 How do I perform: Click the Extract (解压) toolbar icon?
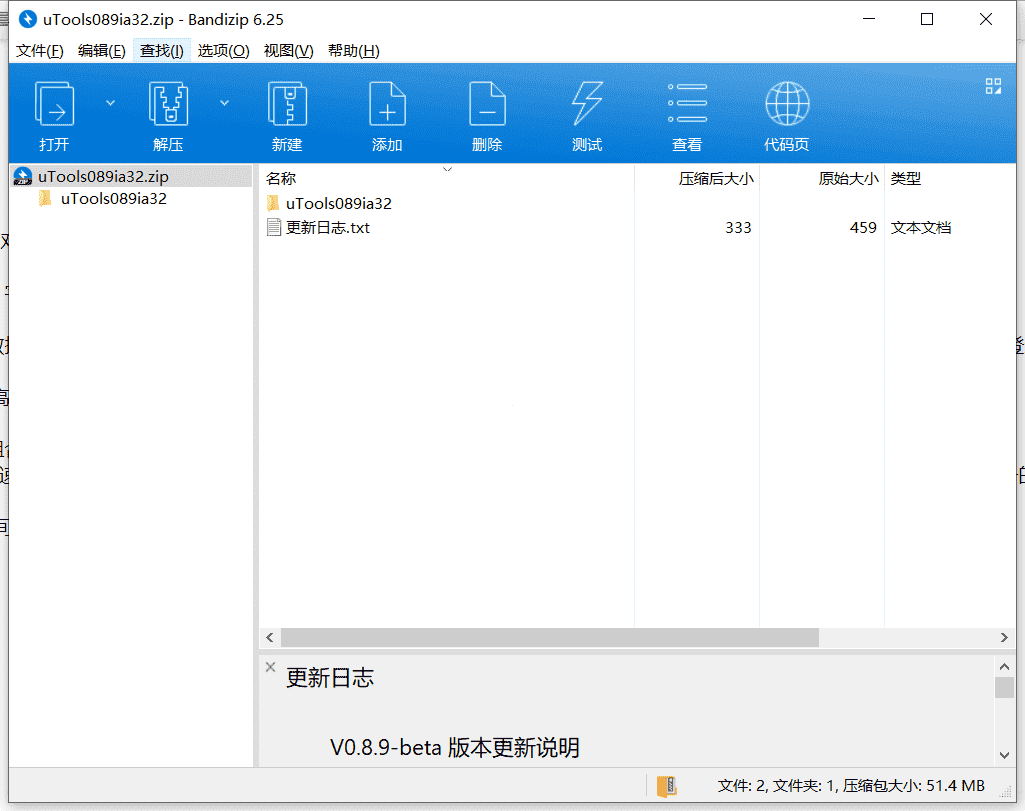[x=169, y=104]
